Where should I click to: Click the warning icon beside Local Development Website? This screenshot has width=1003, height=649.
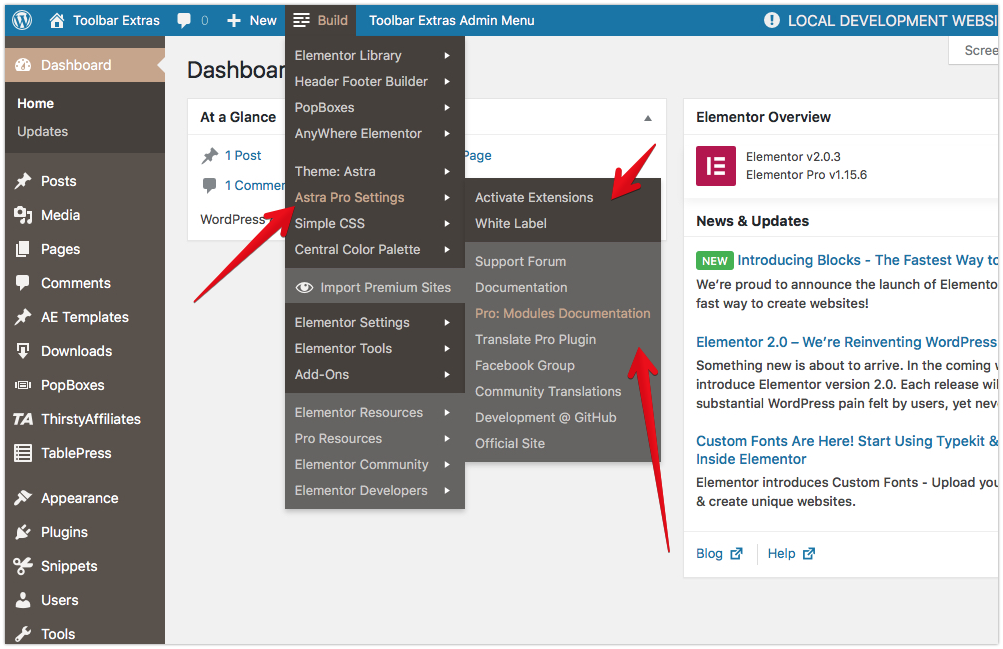pyautogui.click(x=772, y=20)
